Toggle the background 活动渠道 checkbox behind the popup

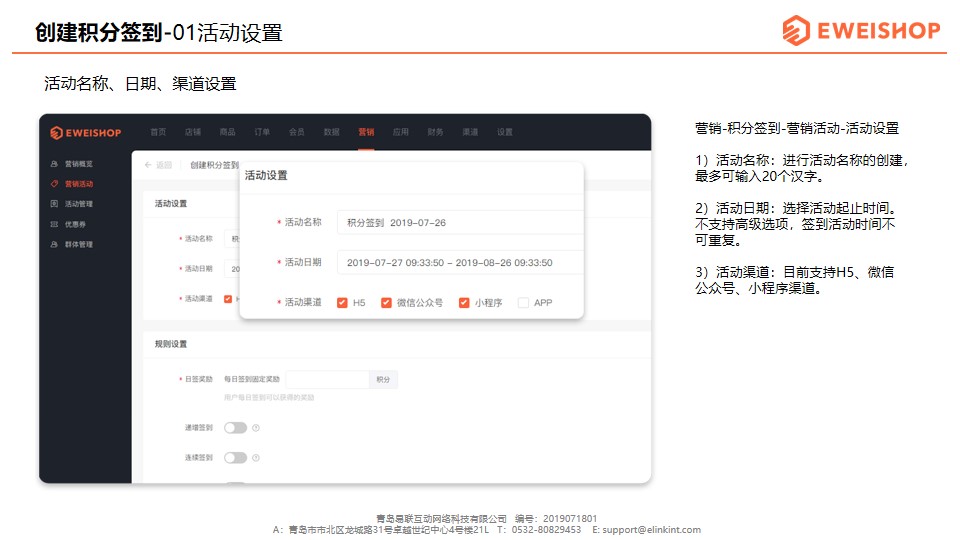[x=228, y=299]
